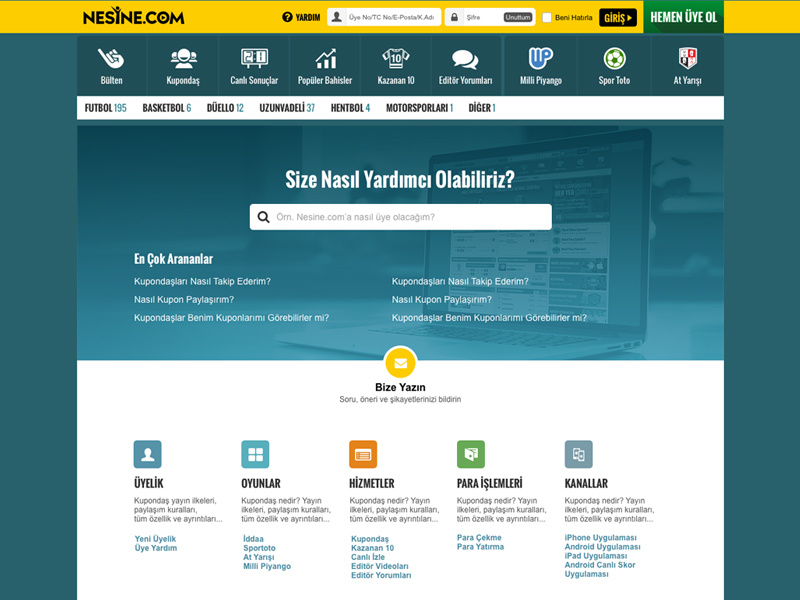Click the orange Hizmetler category icon

tap(363, 454)
